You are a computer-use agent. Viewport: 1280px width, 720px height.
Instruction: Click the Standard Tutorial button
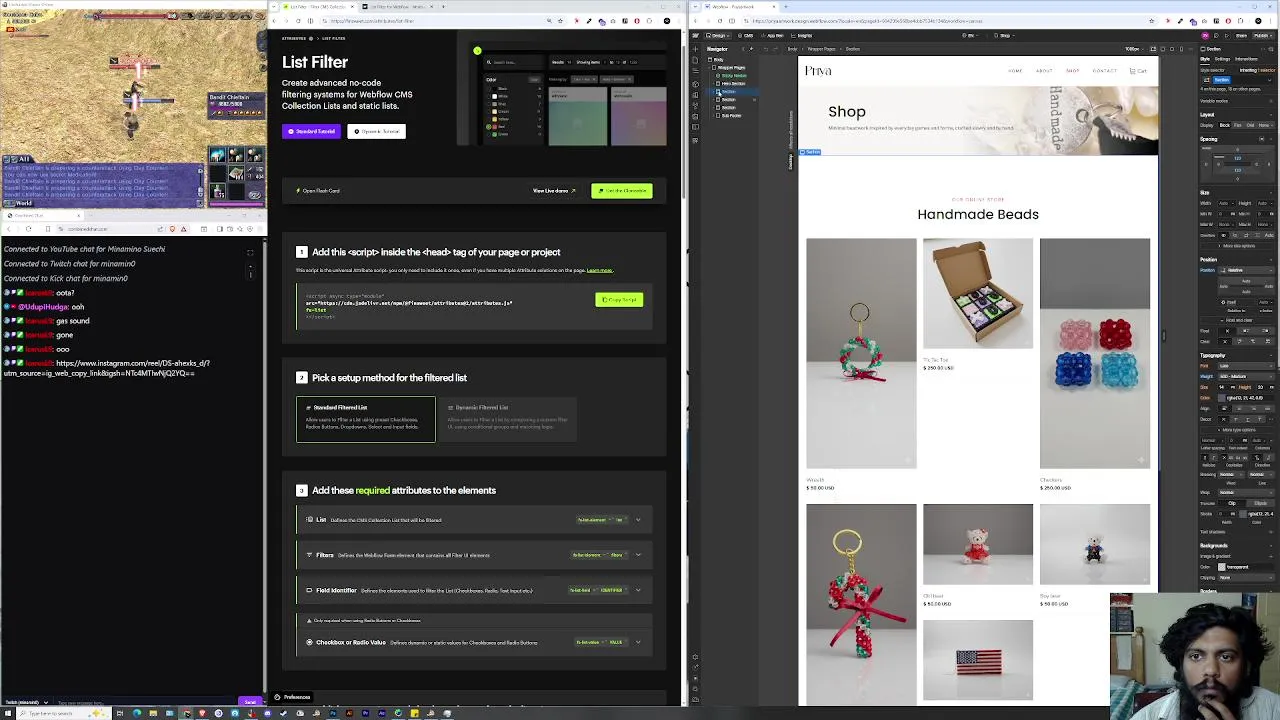click(312, 131)
